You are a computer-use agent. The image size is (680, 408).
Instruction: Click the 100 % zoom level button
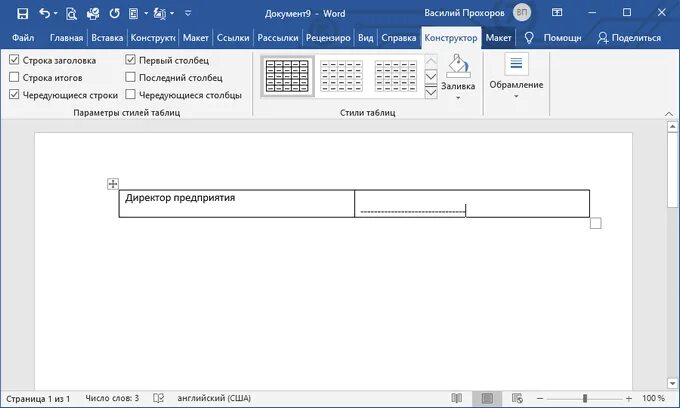(653, 398)
